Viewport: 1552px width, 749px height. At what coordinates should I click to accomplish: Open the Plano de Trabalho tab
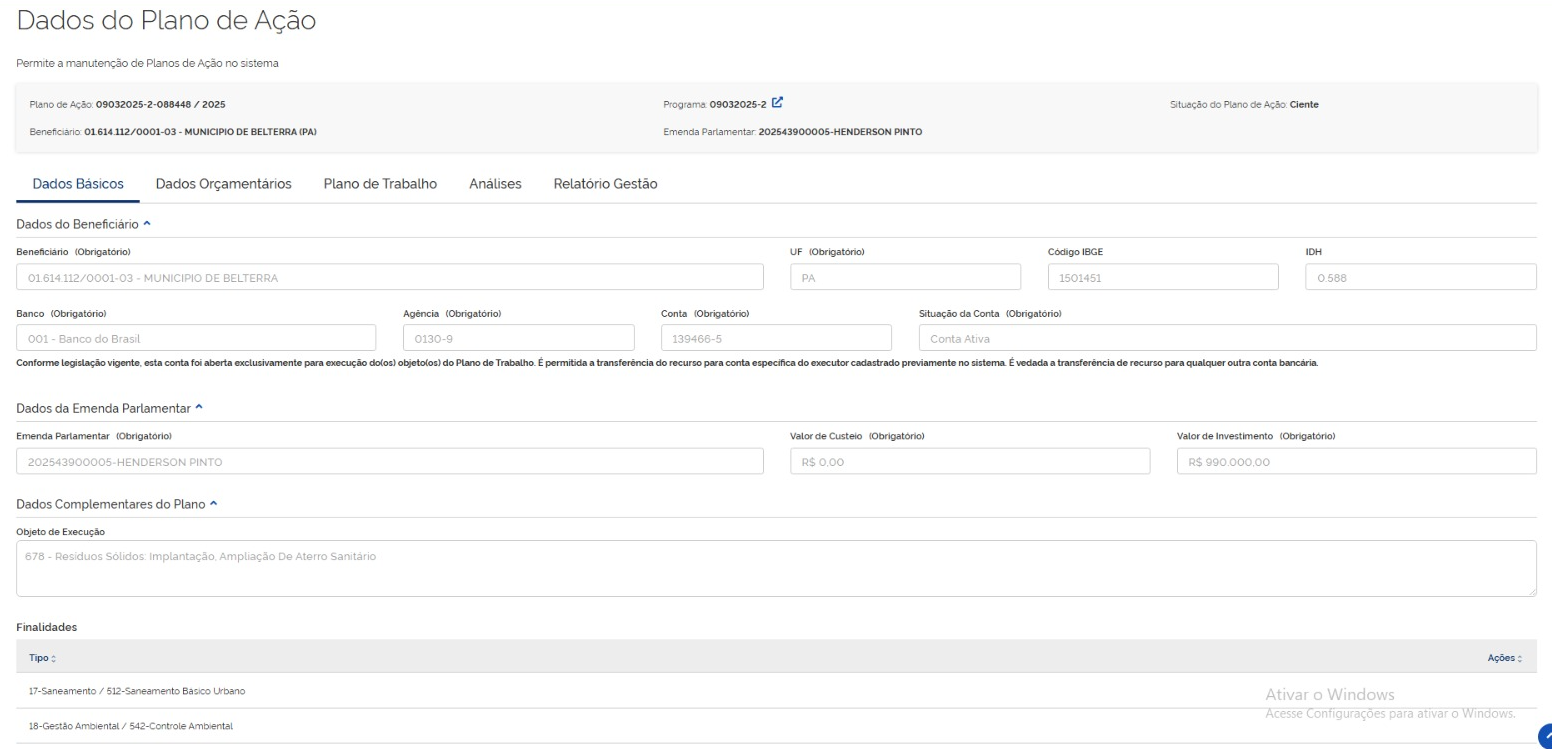(380, 184)
